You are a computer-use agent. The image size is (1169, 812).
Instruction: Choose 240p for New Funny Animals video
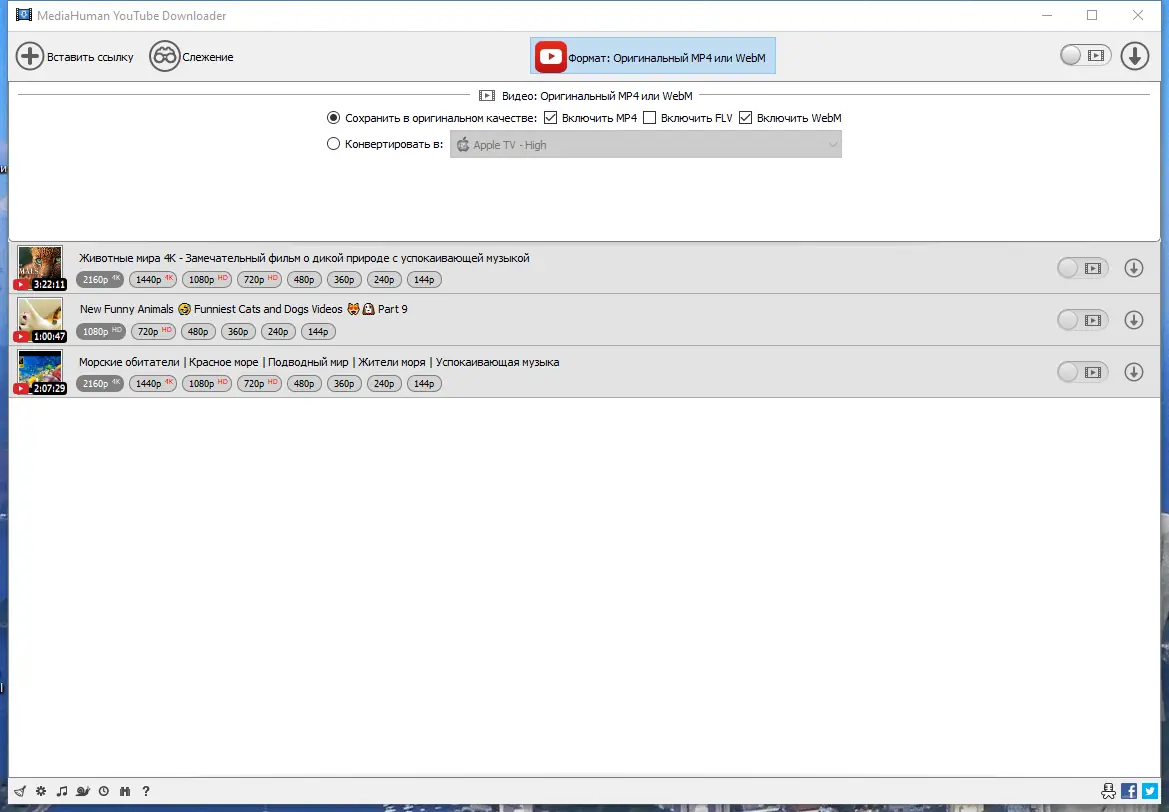coord(278,332)
